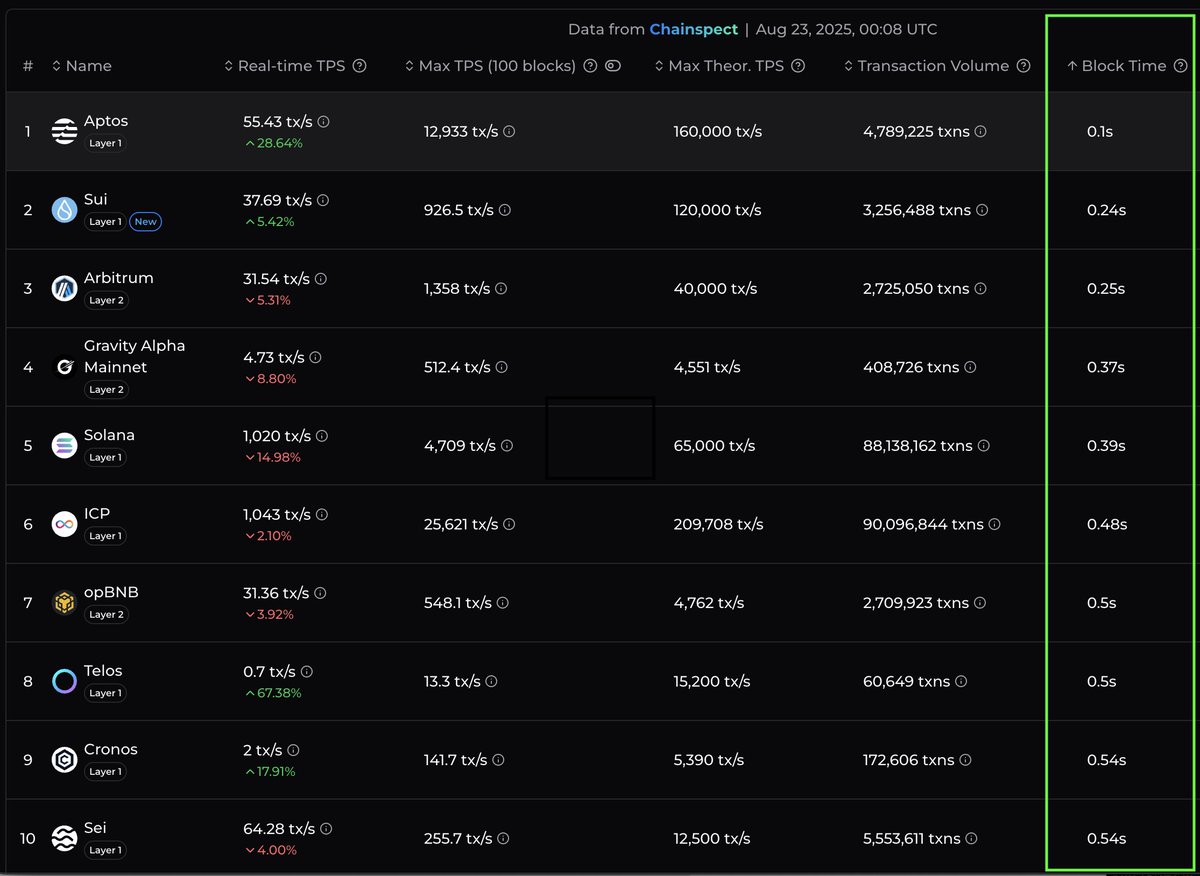This screenshot has height=876, width=1200.
Task: Click info icon next to 5,553,611 txns
Action: pos(972,839)
